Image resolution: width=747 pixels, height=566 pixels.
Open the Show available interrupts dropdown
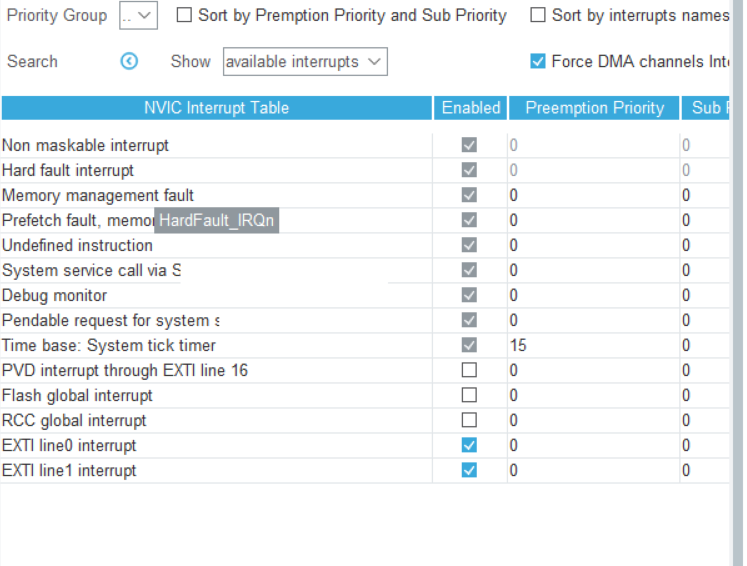coord(305,62)
